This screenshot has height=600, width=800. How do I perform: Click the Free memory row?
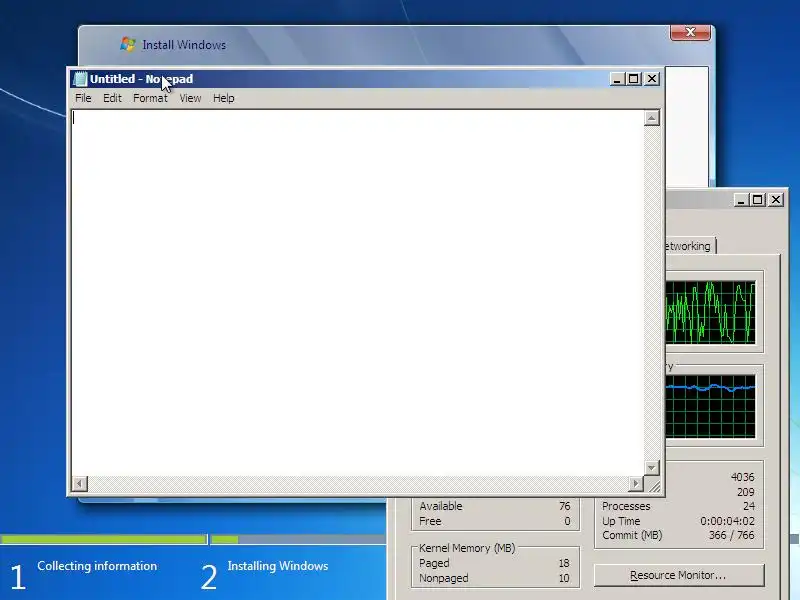click(494, 521)
